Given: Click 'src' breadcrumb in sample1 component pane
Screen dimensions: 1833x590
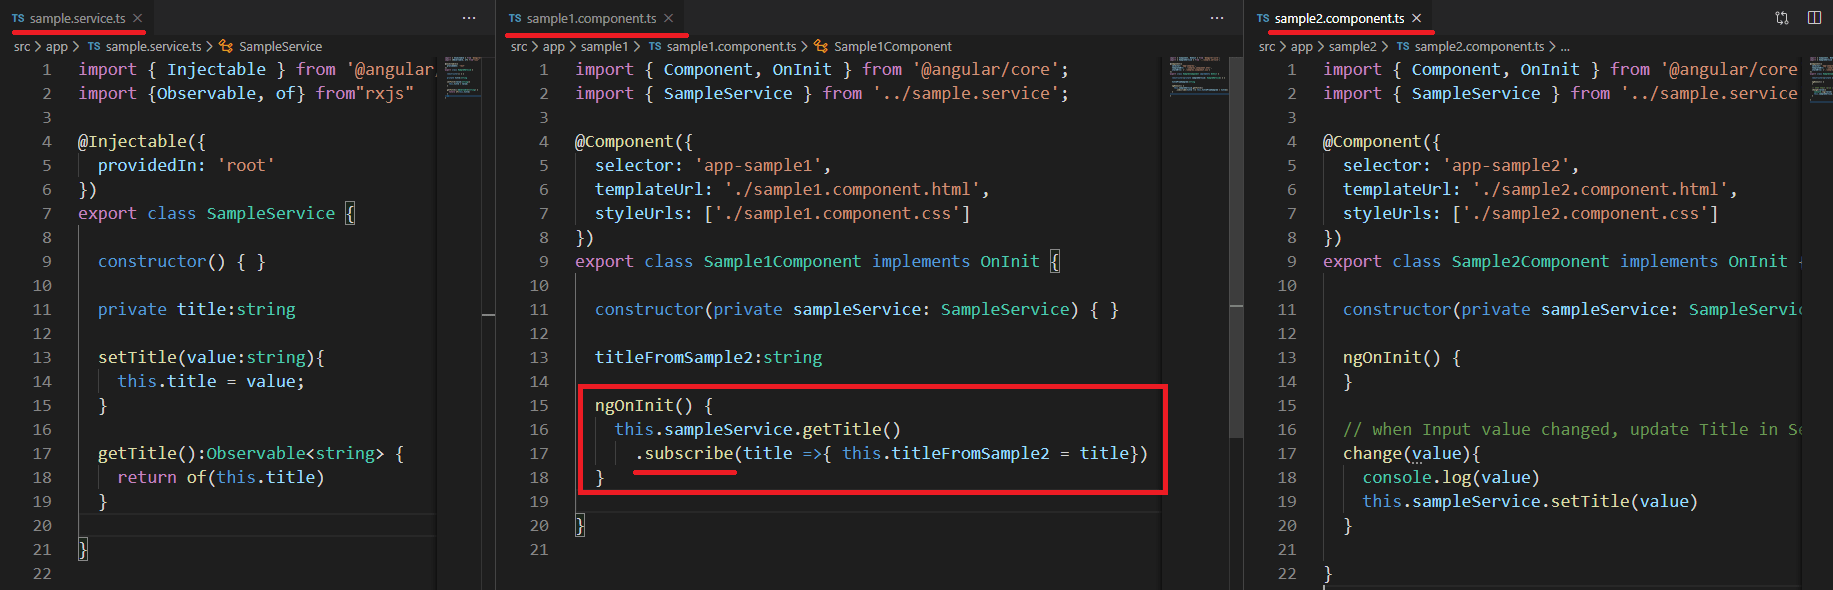Looking at the screenshot, I should (519, 46).
